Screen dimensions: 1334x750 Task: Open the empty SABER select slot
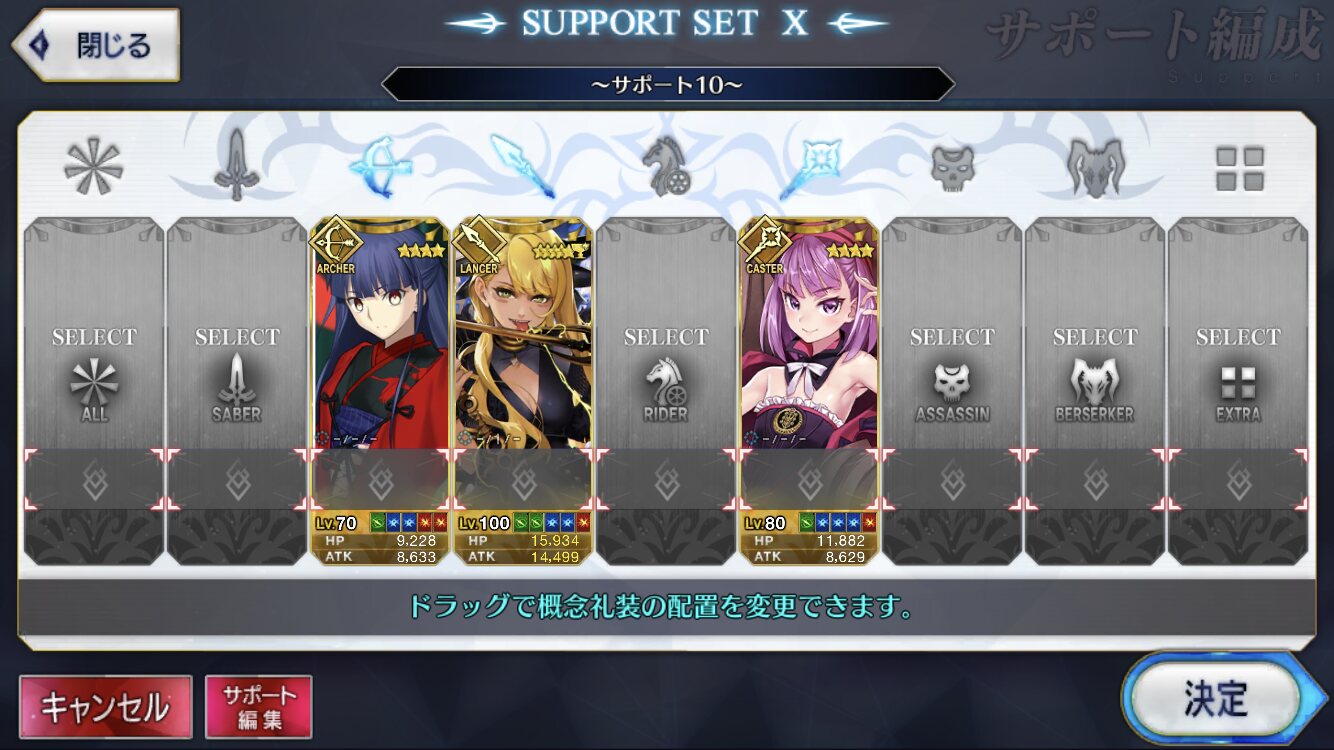[237, 392]
